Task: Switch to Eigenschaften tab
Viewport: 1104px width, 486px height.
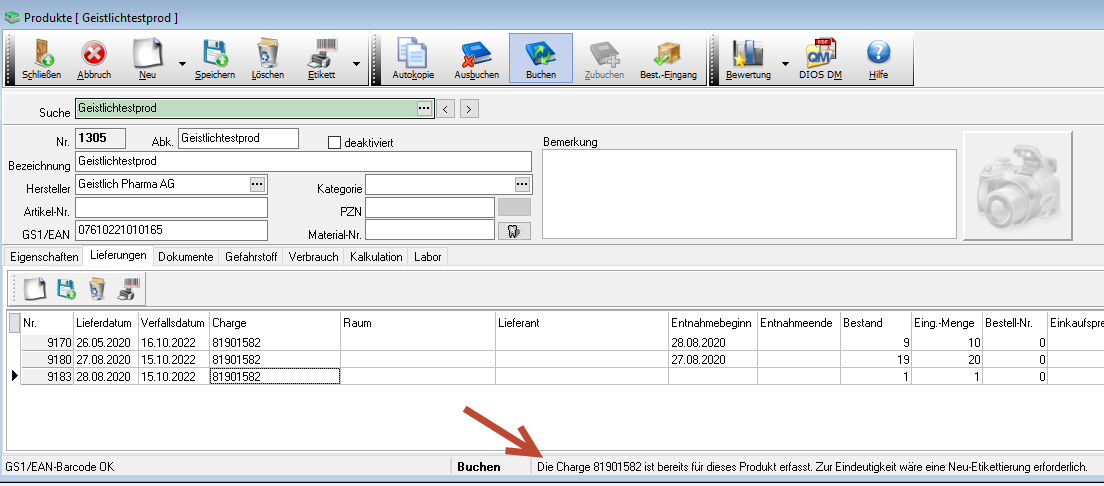Action: (x=44, y=257)
